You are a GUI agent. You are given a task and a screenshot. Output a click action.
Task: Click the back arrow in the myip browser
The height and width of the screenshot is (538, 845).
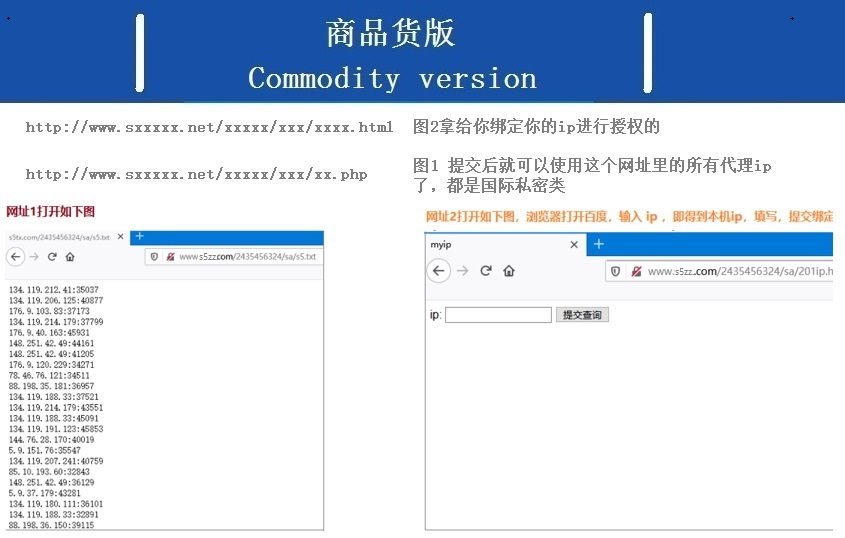pos(438,271)
